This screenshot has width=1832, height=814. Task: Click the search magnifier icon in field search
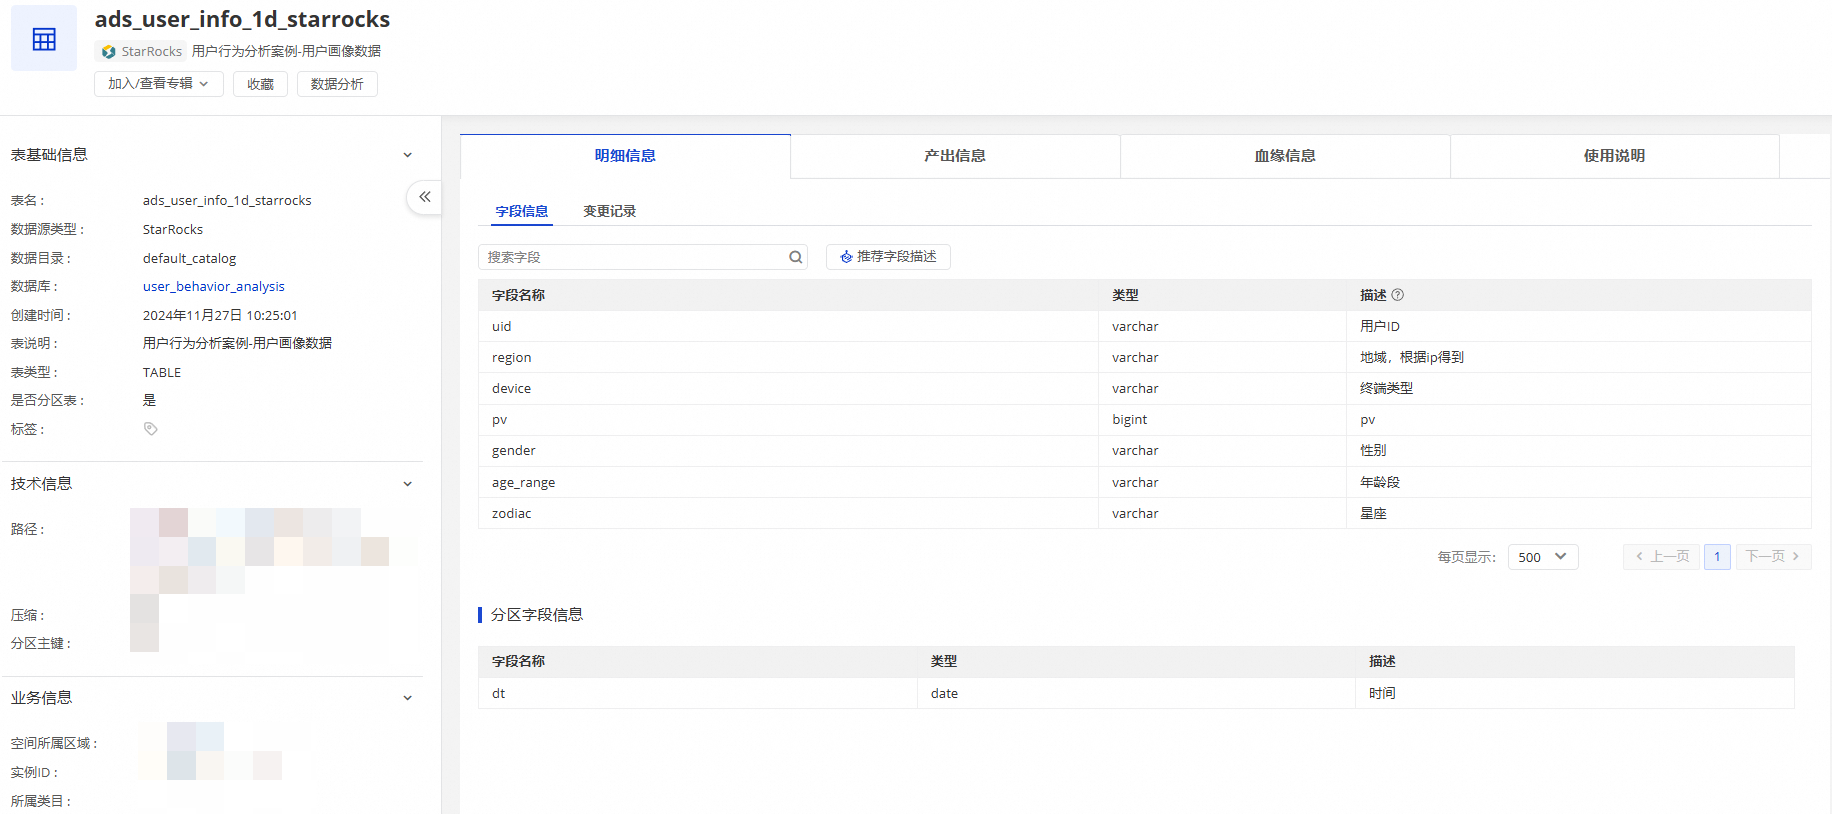796,257
